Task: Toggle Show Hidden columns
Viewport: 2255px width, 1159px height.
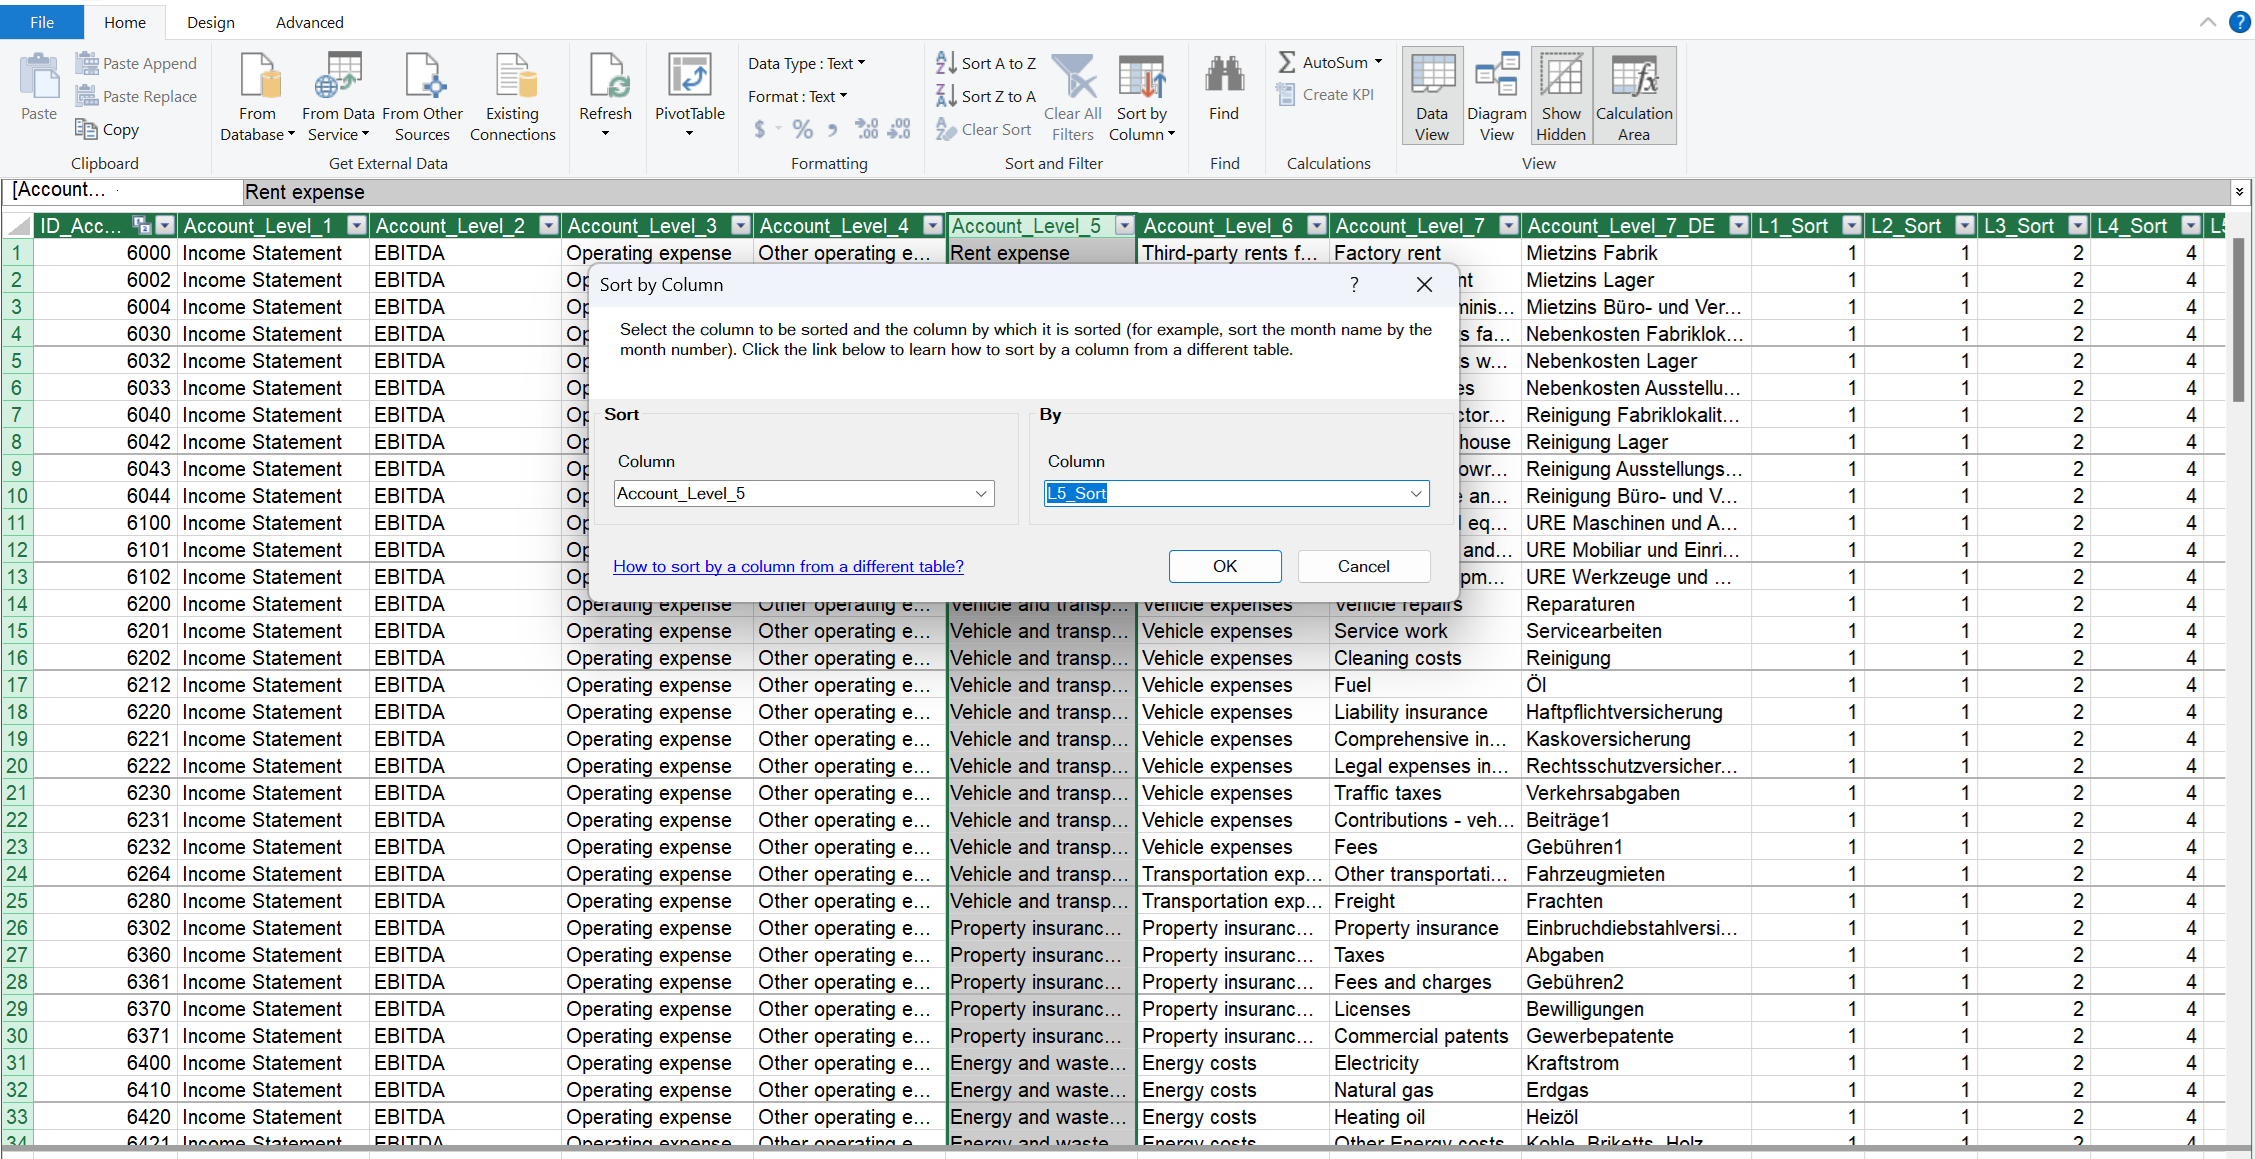Action: point(1560,95)
